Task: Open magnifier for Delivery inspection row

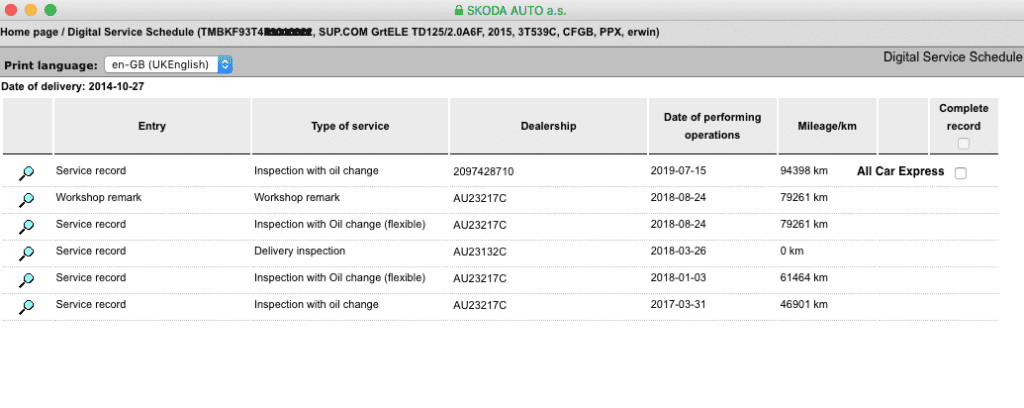Action: [27, 253]
